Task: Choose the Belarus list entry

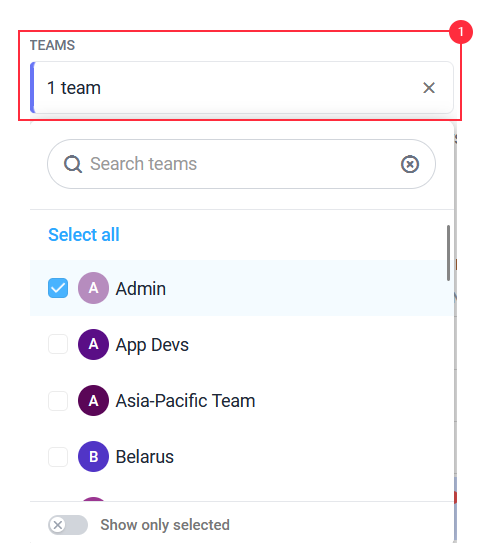Action: pos(242,456)
